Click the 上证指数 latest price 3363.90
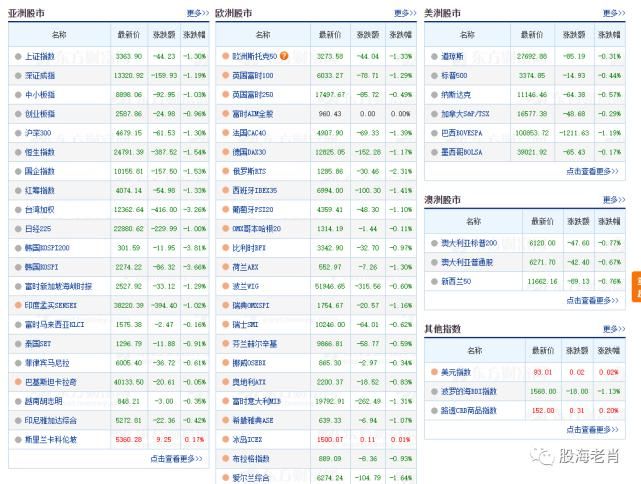Viewport: 641px width, 484px height. point(129,56)
